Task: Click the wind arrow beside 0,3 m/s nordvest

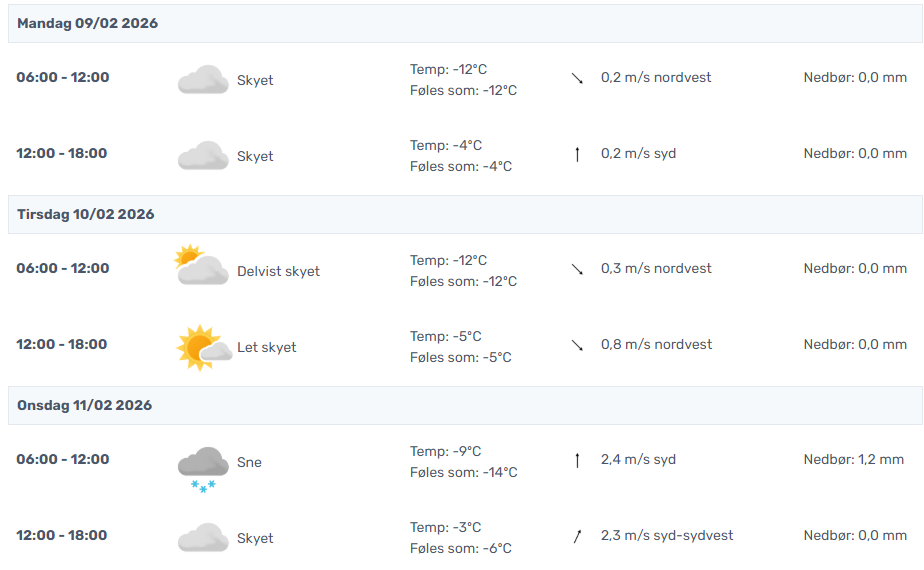Action: coord(577,269)
